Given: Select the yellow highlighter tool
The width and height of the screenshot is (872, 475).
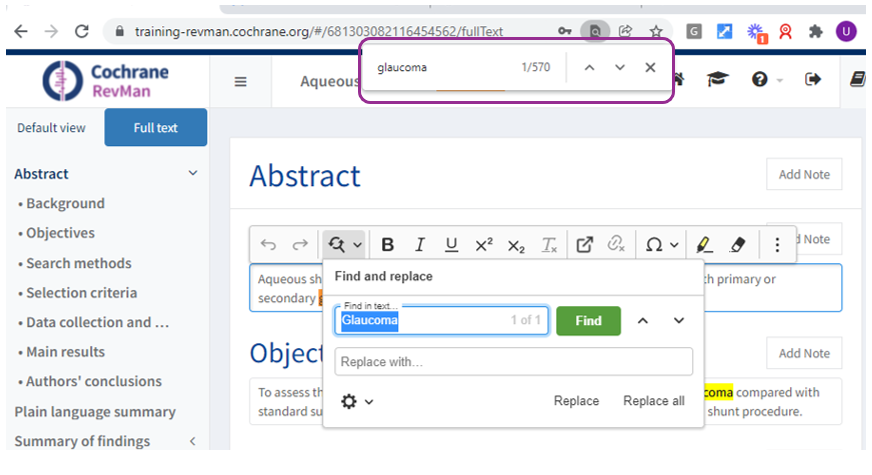Looking at the screenshot, I should tap(704, 245).
